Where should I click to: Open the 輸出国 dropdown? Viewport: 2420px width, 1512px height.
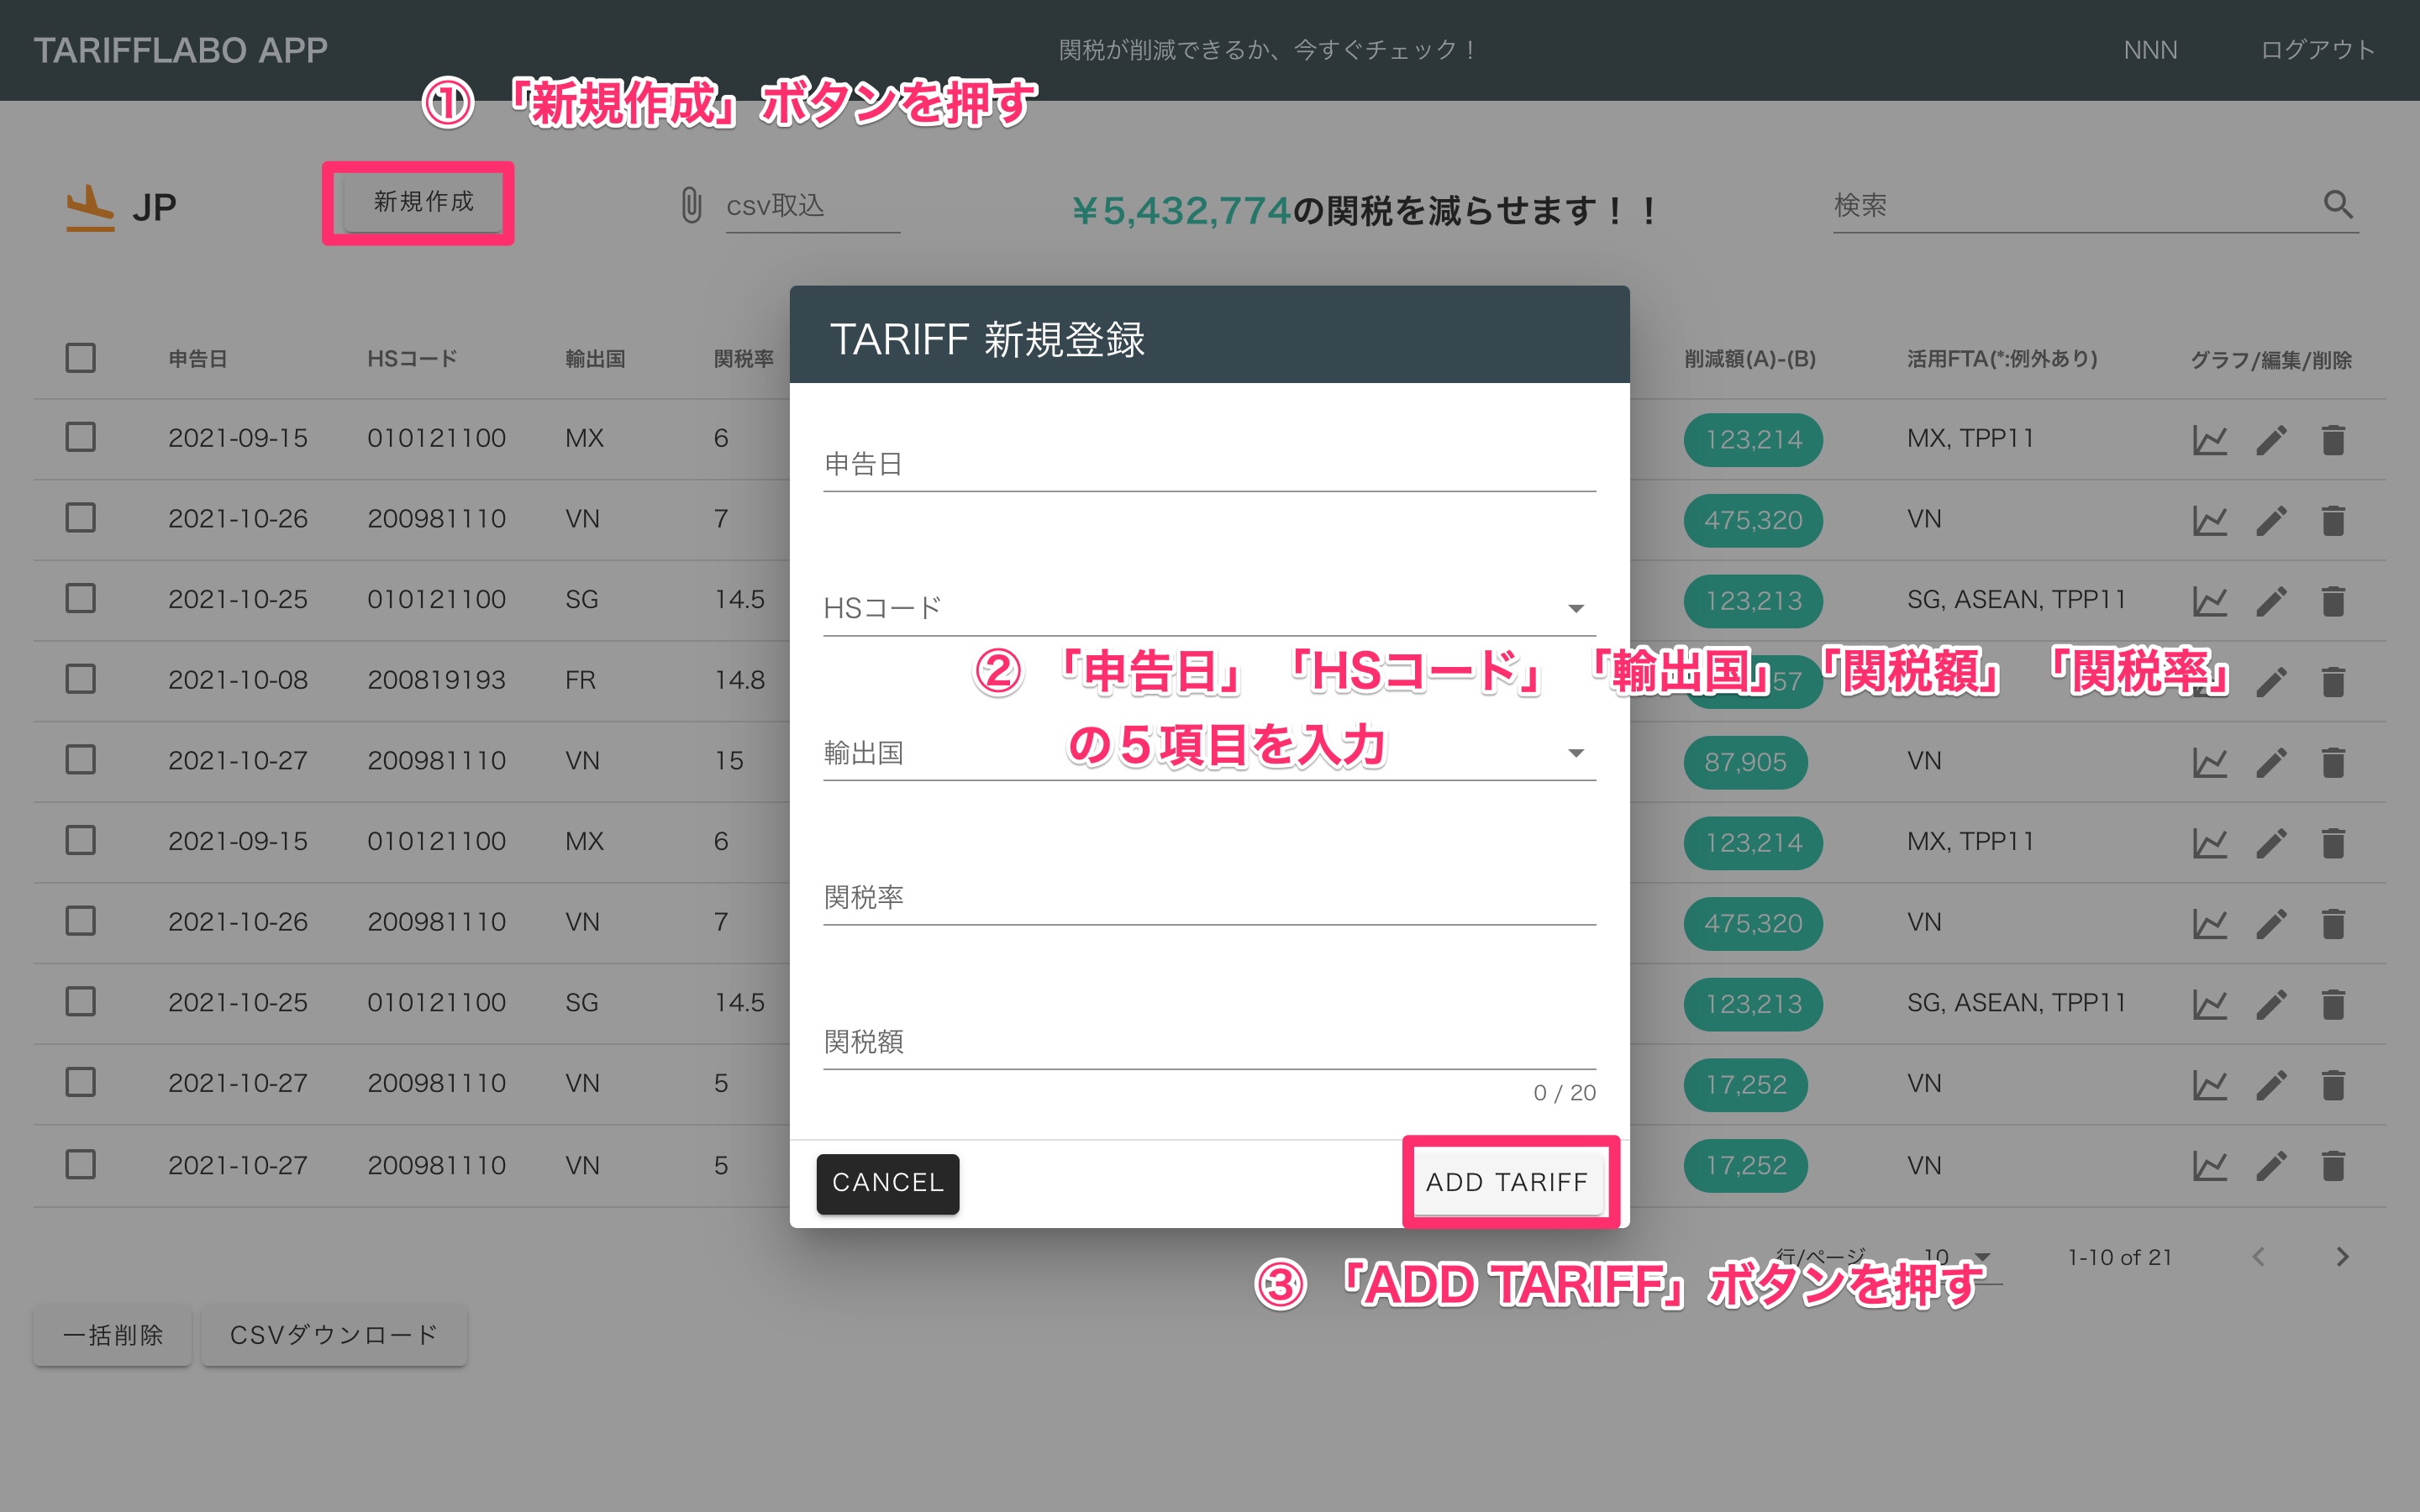(x=1575, y=753)
